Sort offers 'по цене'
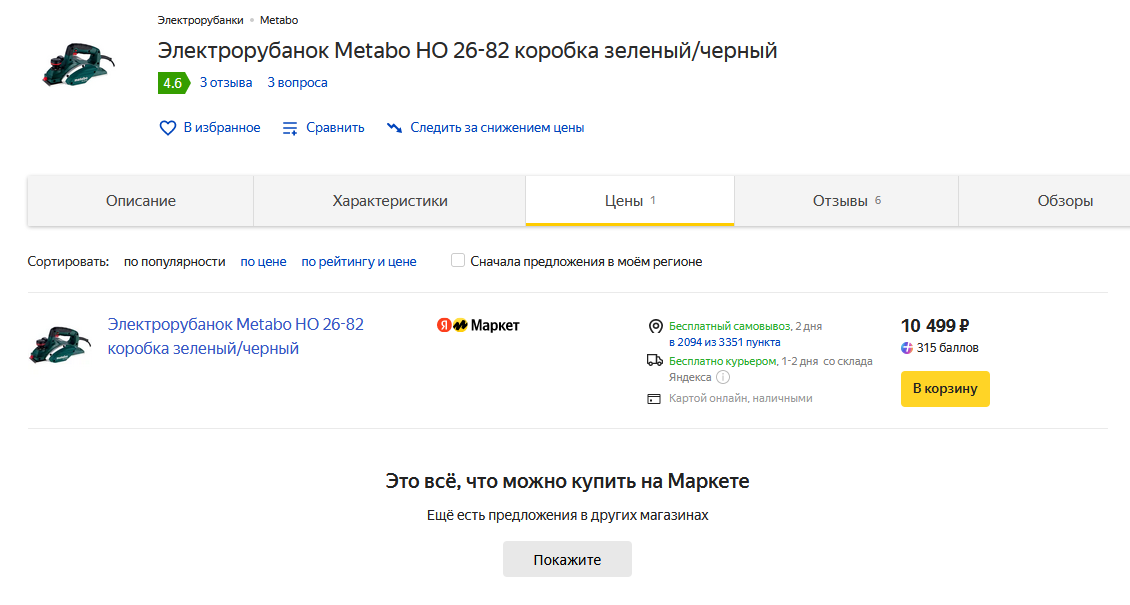 (x=263, y=262)
